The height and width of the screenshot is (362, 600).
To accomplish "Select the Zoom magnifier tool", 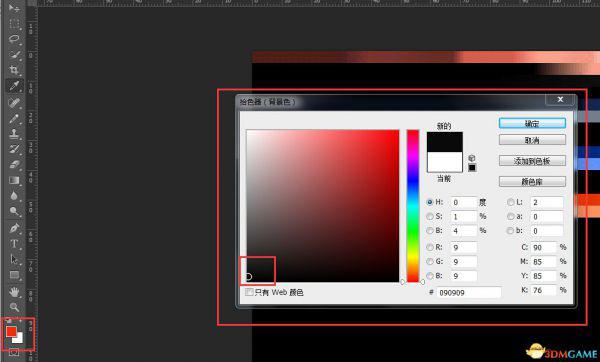I will (x=15, y=307).
